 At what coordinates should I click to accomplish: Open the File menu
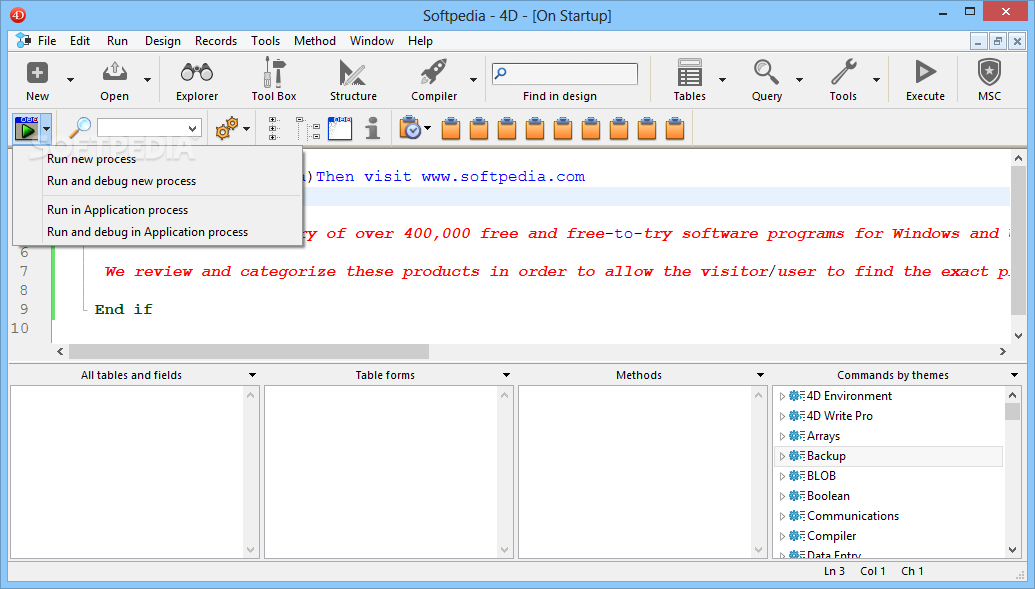click(x=47, y=41)
